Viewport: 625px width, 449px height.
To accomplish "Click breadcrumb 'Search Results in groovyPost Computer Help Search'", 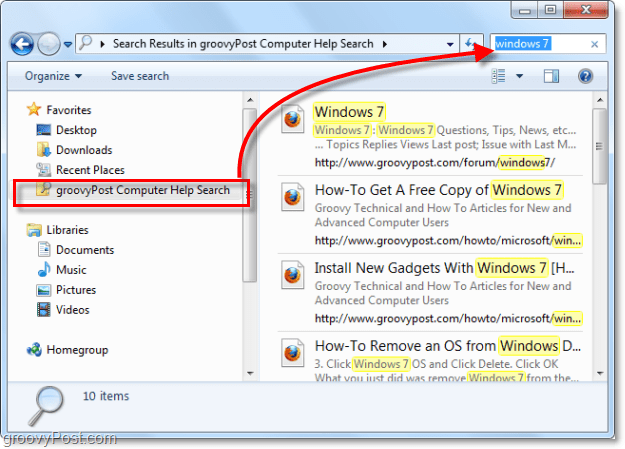I will (x=243, y=43).
